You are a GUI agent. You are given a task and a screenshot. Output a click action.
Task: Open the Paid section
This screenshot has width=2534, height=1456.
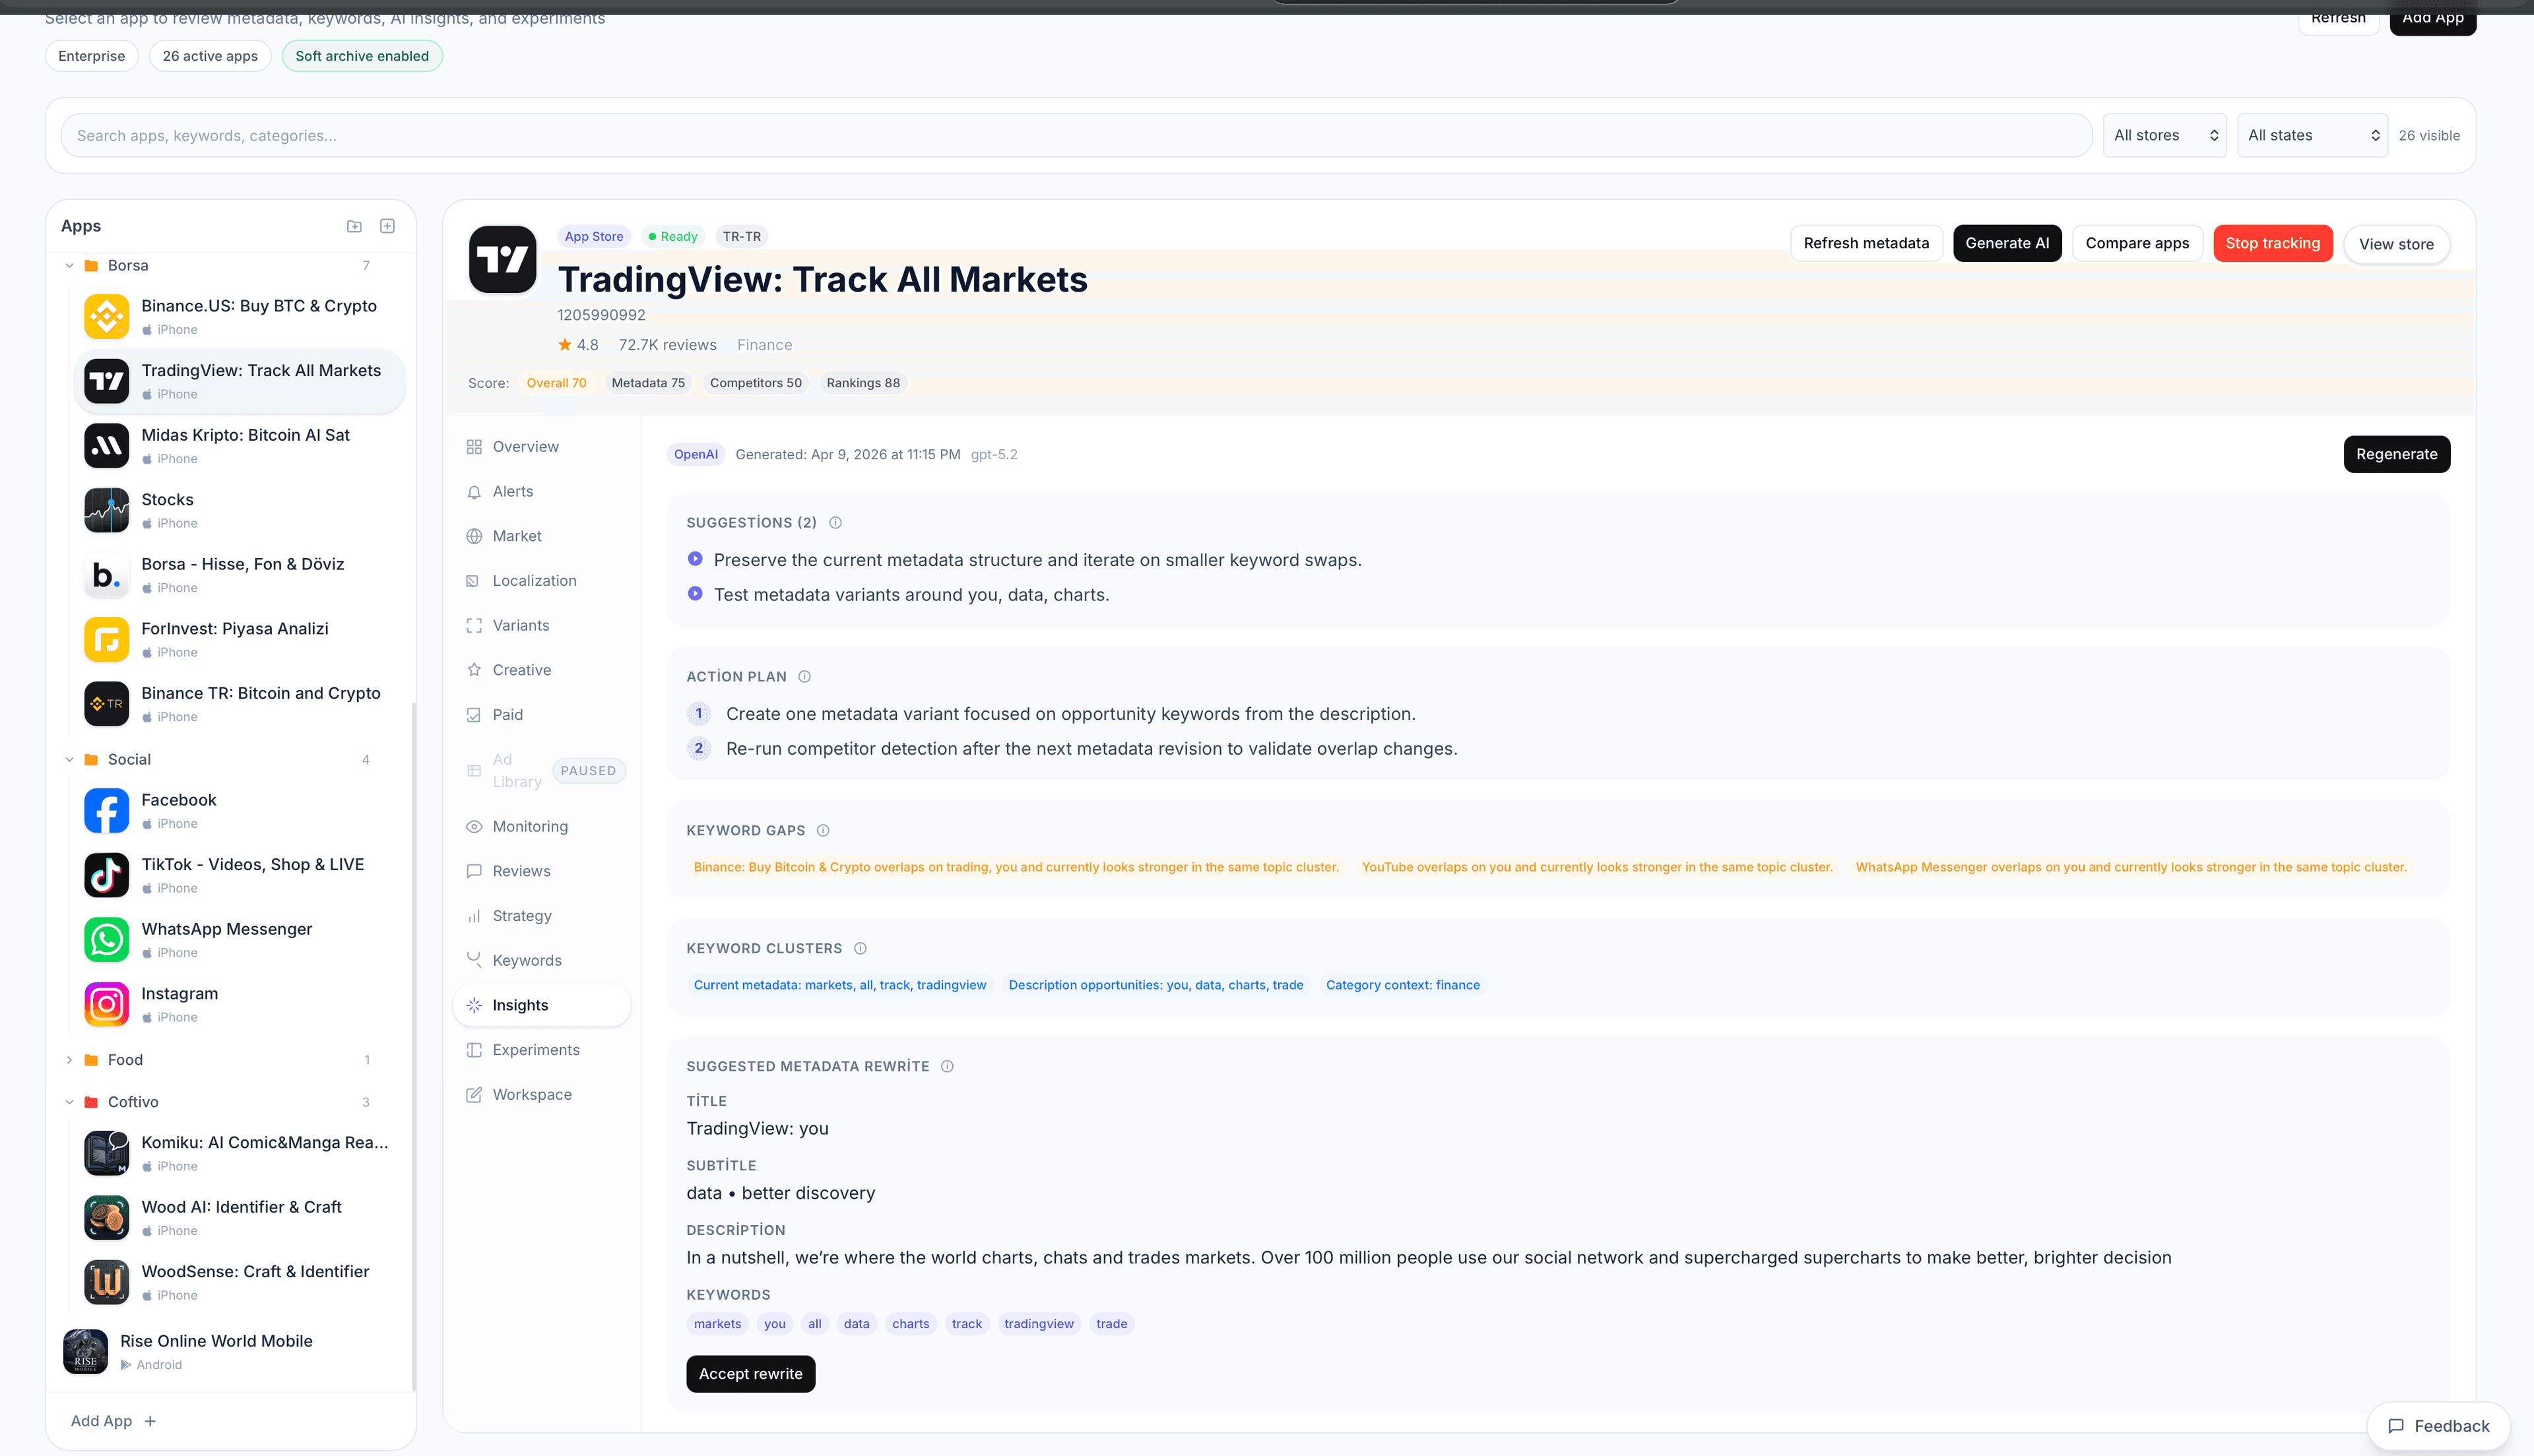click(541, 714)
